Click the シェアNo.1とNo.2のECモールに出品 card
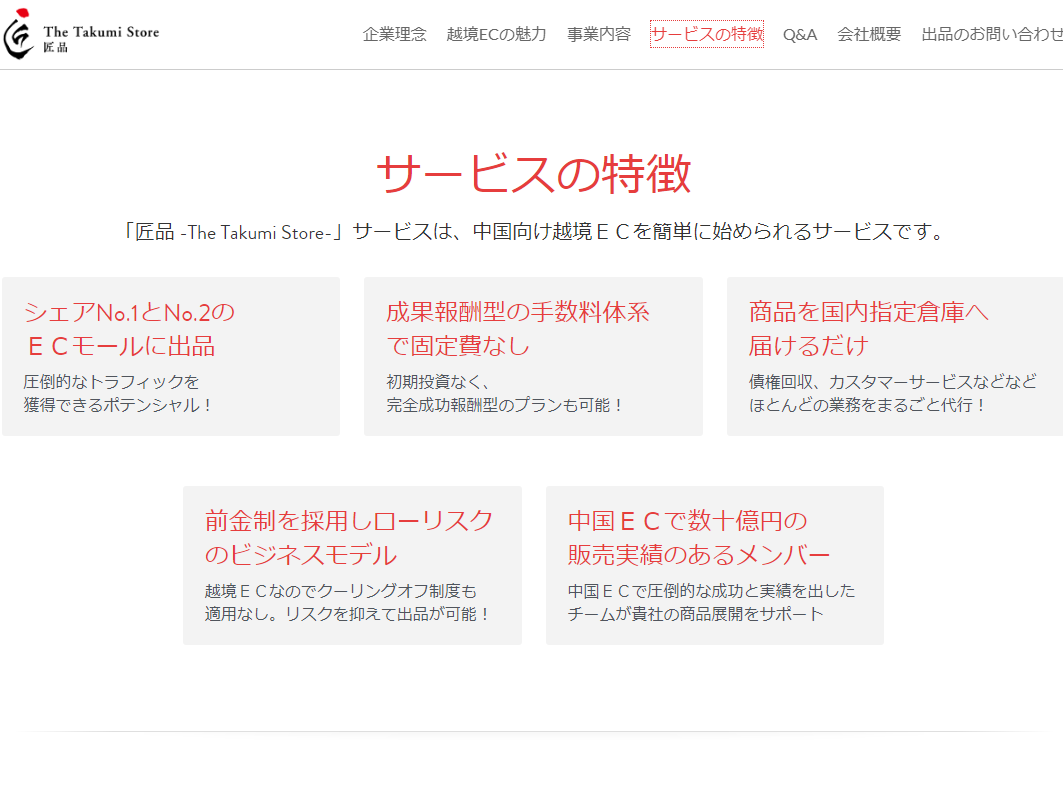 (x=170, y=355)
